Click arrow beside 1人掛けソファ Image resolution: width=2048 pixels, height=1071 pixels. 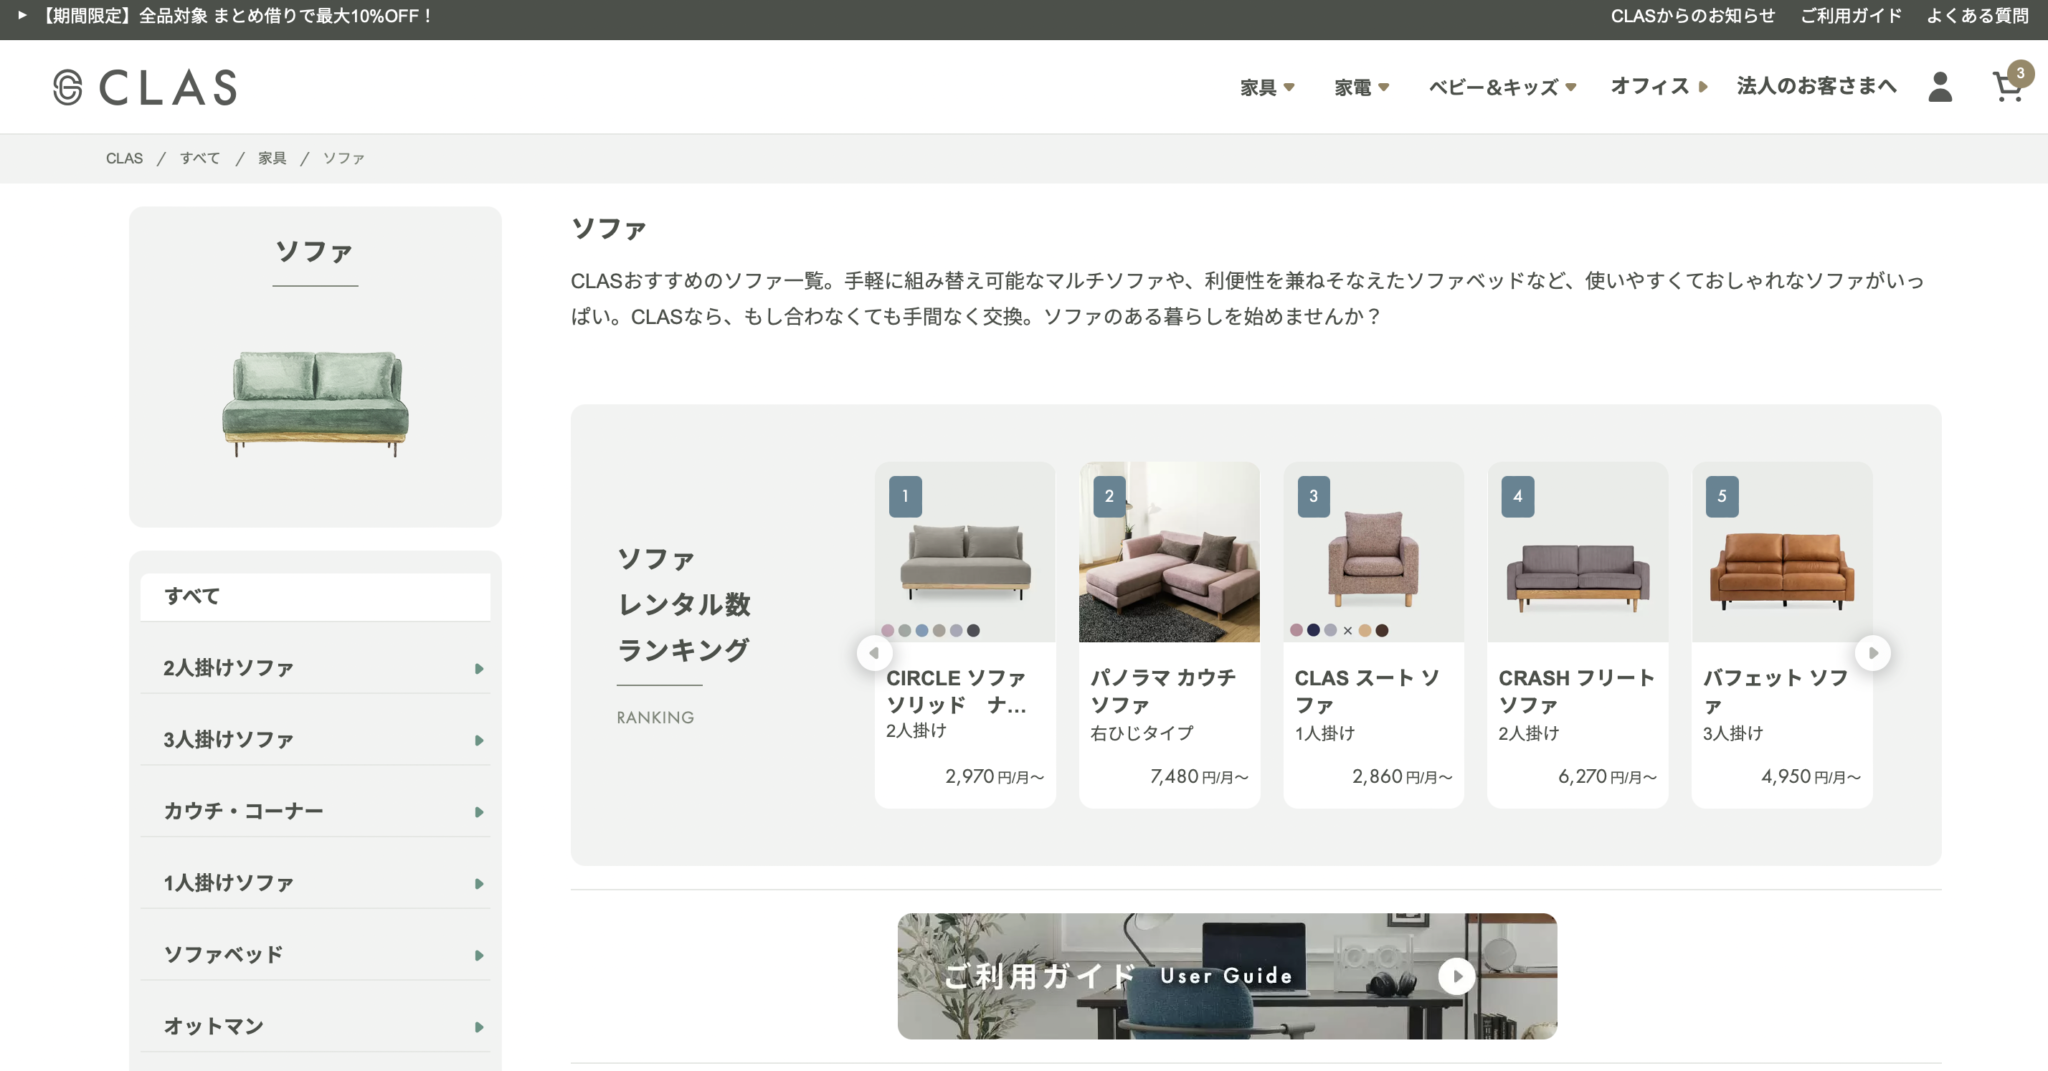coord(479,884)
